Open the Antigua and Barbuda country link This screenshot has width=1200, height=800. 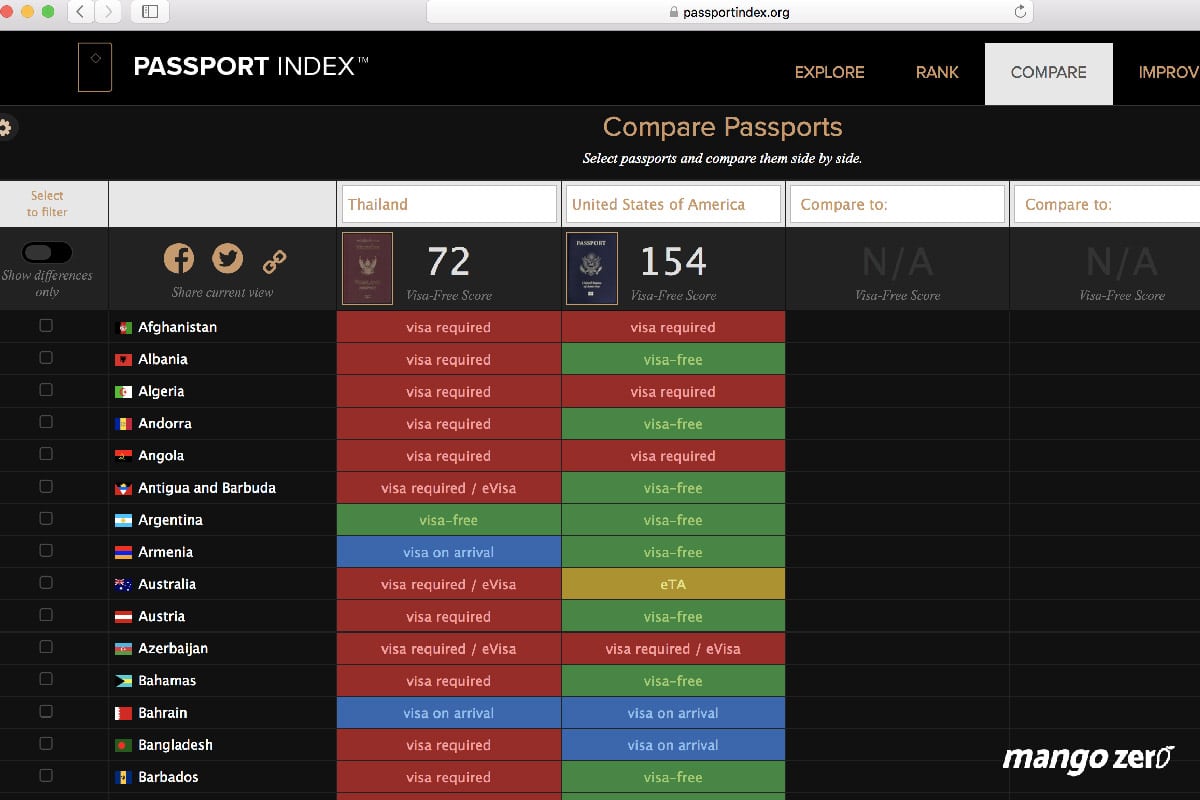click(x=207, y=488)
